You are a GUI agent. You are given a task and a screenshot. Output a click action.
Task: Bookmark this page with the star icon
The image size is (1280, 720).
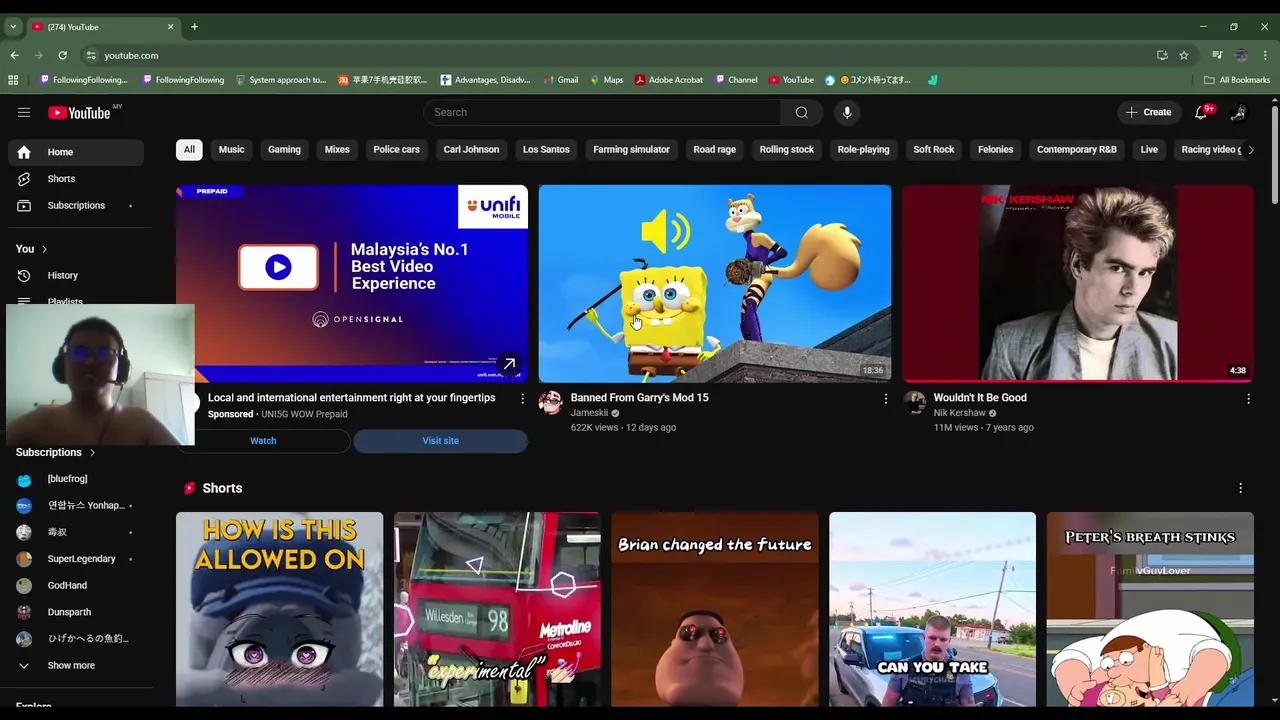coord(1184,55)
